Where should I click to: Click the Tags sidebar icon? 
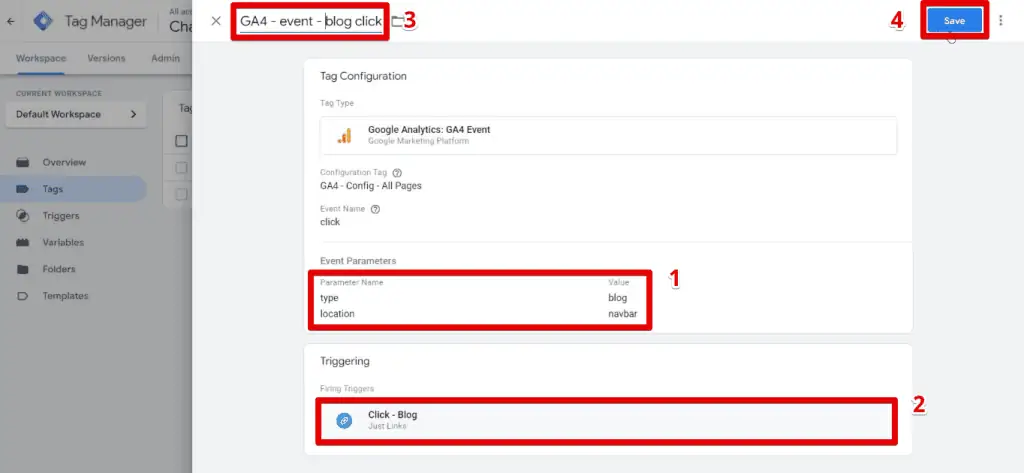point(23,189)
